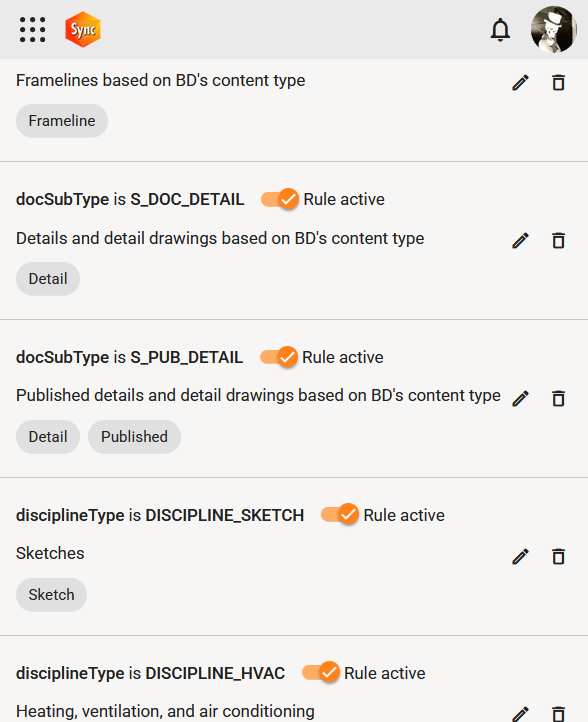Edit the Framelines rule

(x=520, y=83)
